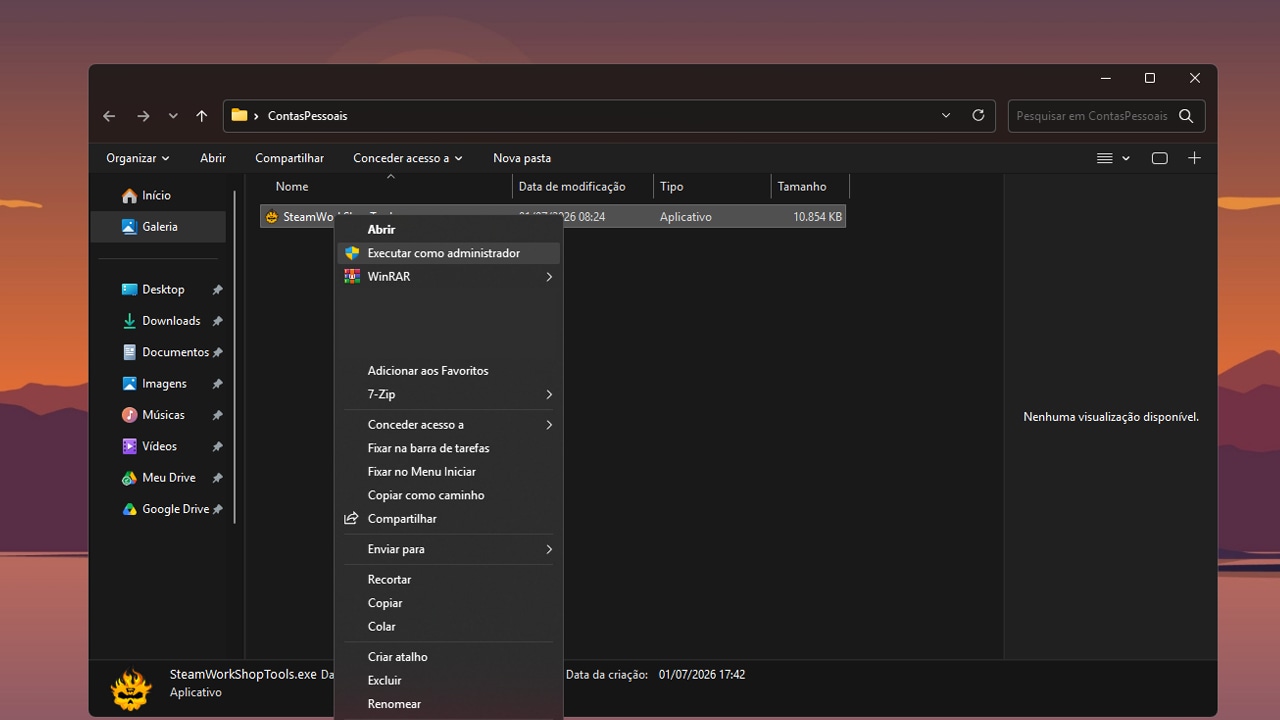Refresh the ContasPessoais folder view
This screenshot has width=1280, height=720.
pos(978,115)
